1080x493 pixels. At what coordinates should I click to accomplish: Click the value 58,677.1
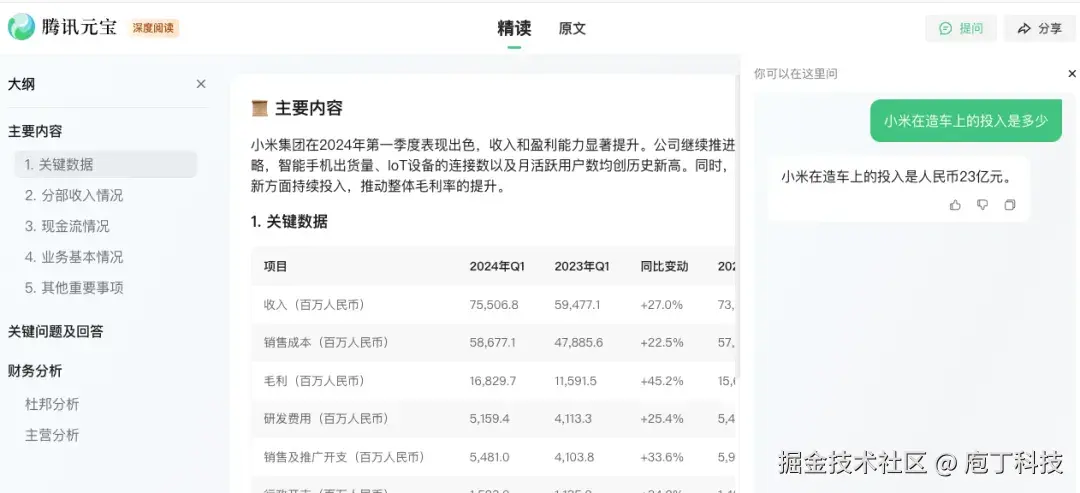(492, 342)
